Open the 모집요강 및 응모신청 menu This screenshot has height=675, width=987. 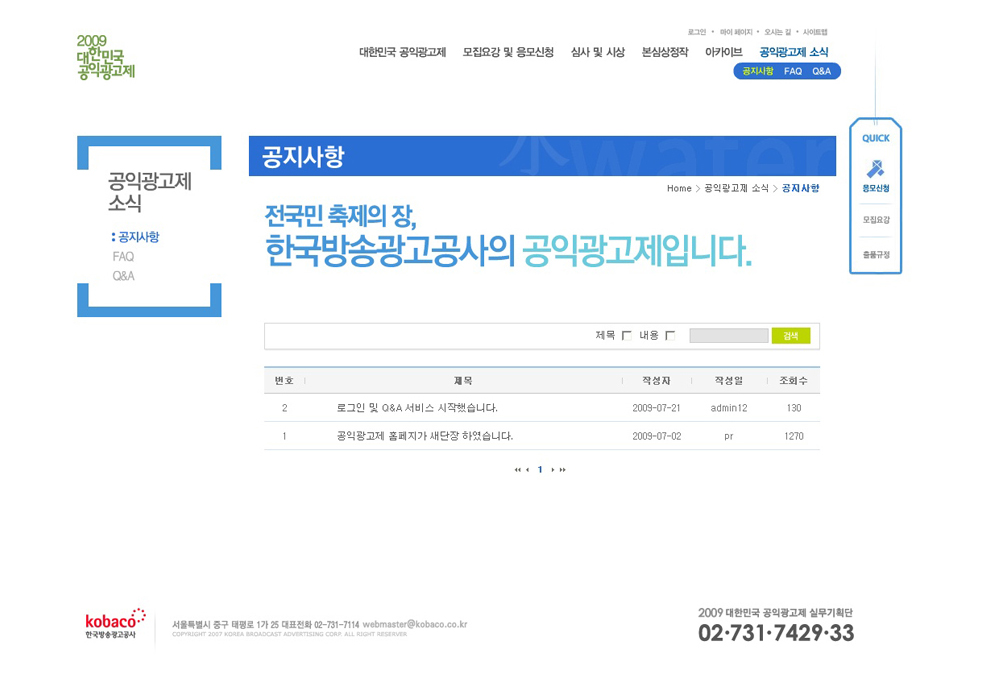[x=508, y=52]
